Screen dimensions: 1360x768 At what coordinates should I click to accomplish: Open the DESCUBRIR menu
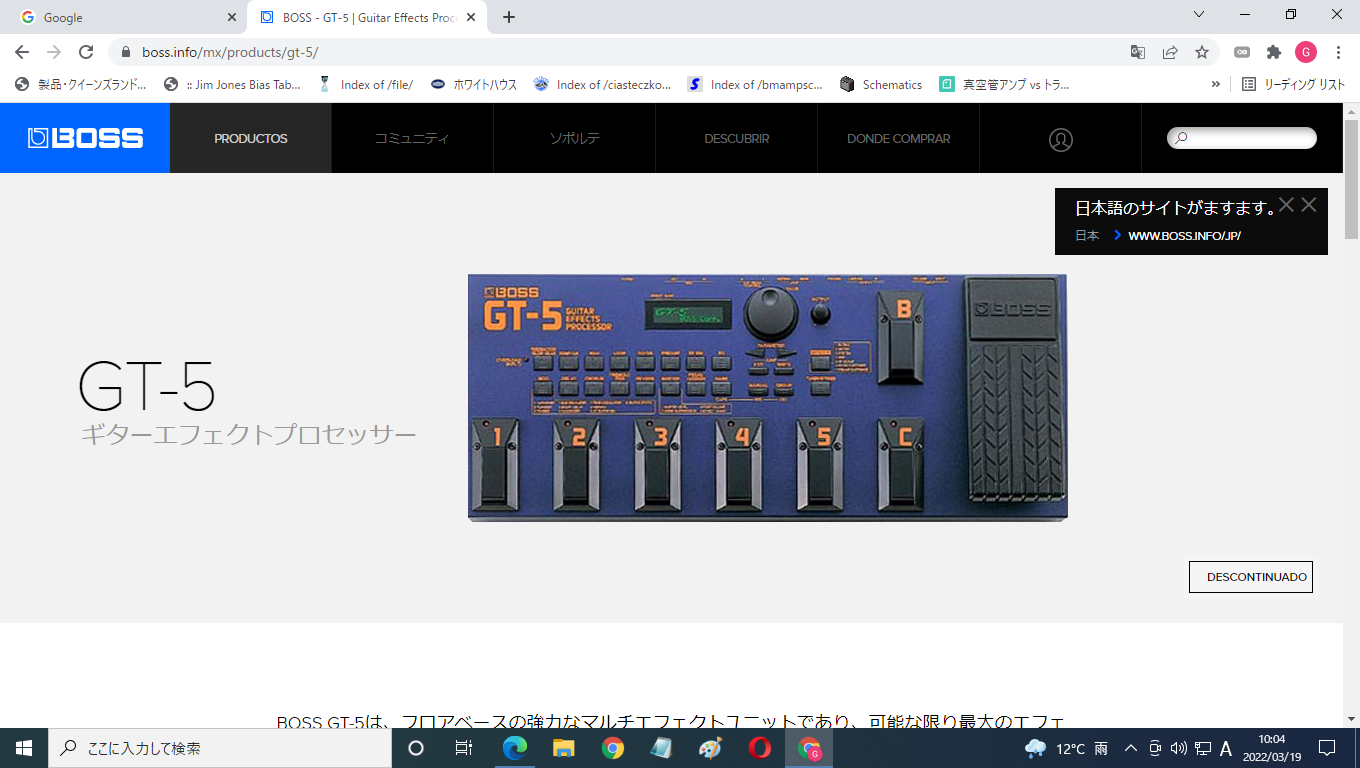coord(736,138)
